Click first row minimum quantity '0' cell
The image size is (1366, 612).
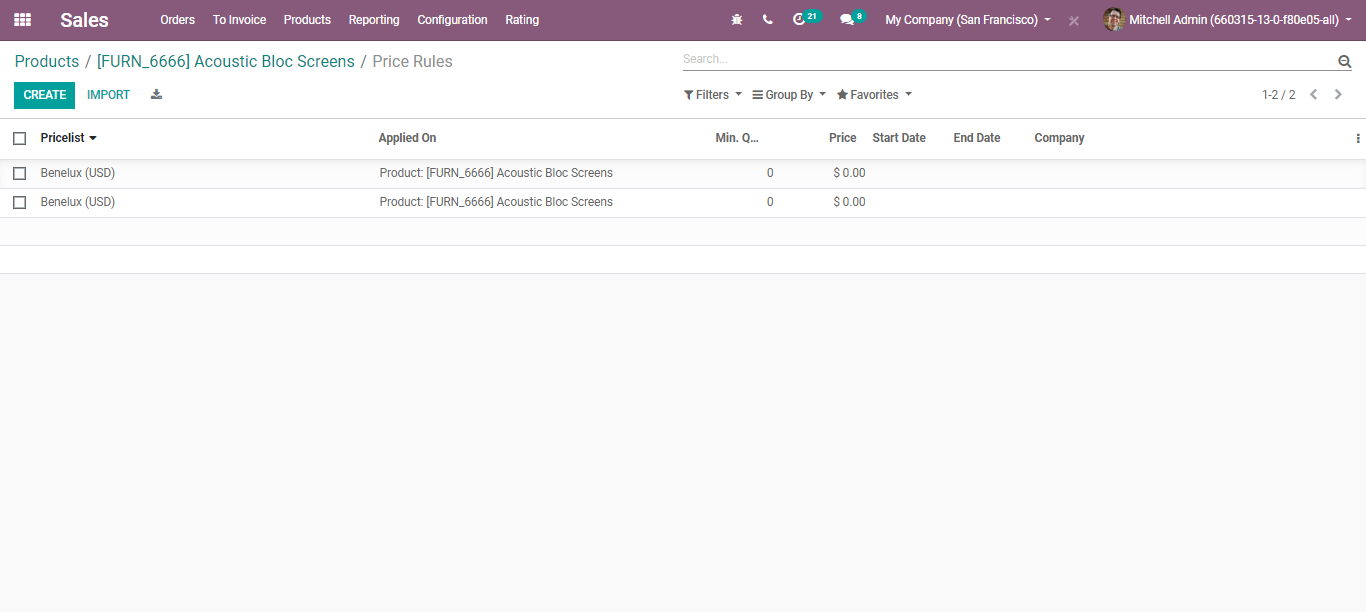tap(770, 173)
